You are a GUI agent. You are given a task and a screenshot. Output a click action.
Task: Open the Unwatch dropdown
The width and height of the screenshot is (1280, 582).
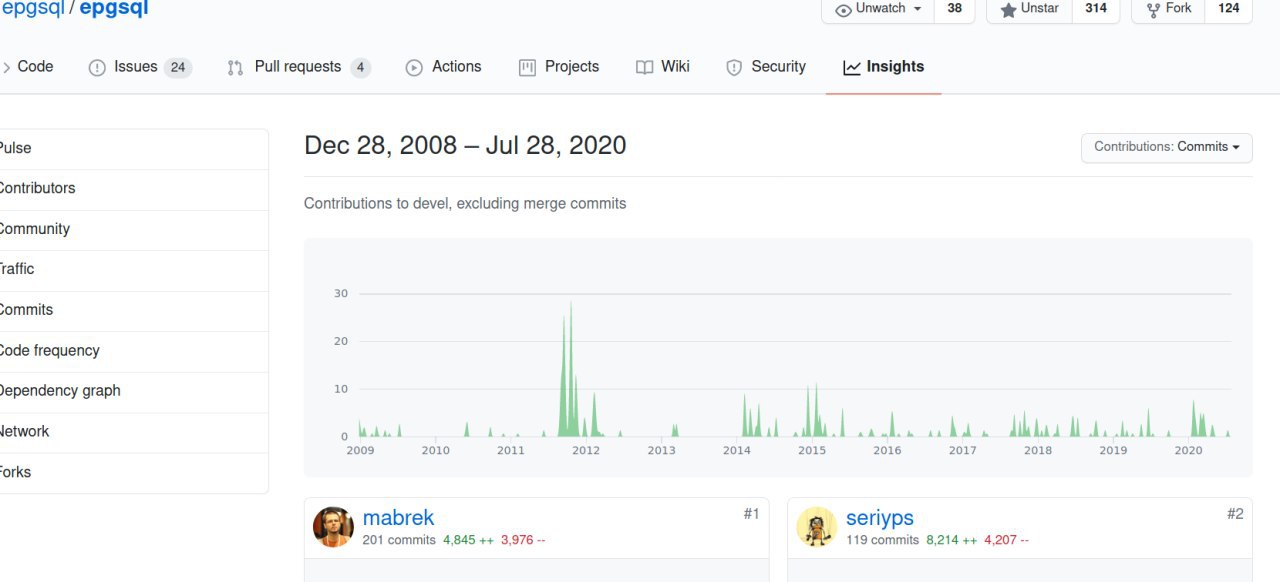tap(878, 9)
